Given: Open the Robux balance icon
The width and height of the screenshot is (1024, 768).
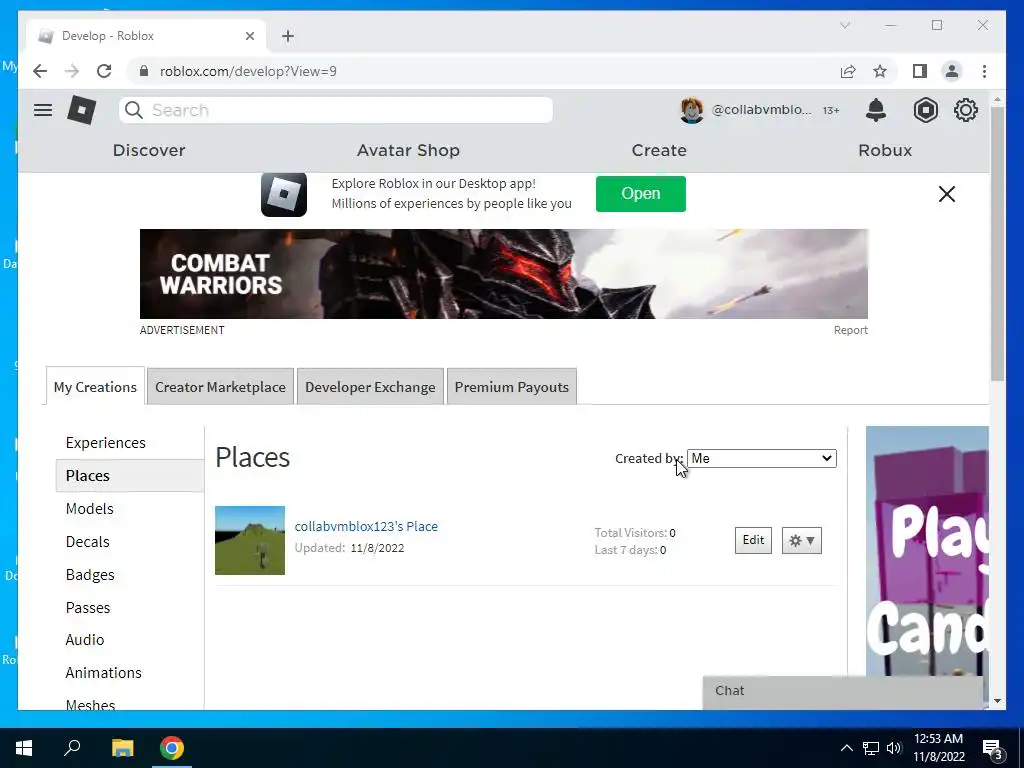Looking at the screenshot, I should pos(925,110).
